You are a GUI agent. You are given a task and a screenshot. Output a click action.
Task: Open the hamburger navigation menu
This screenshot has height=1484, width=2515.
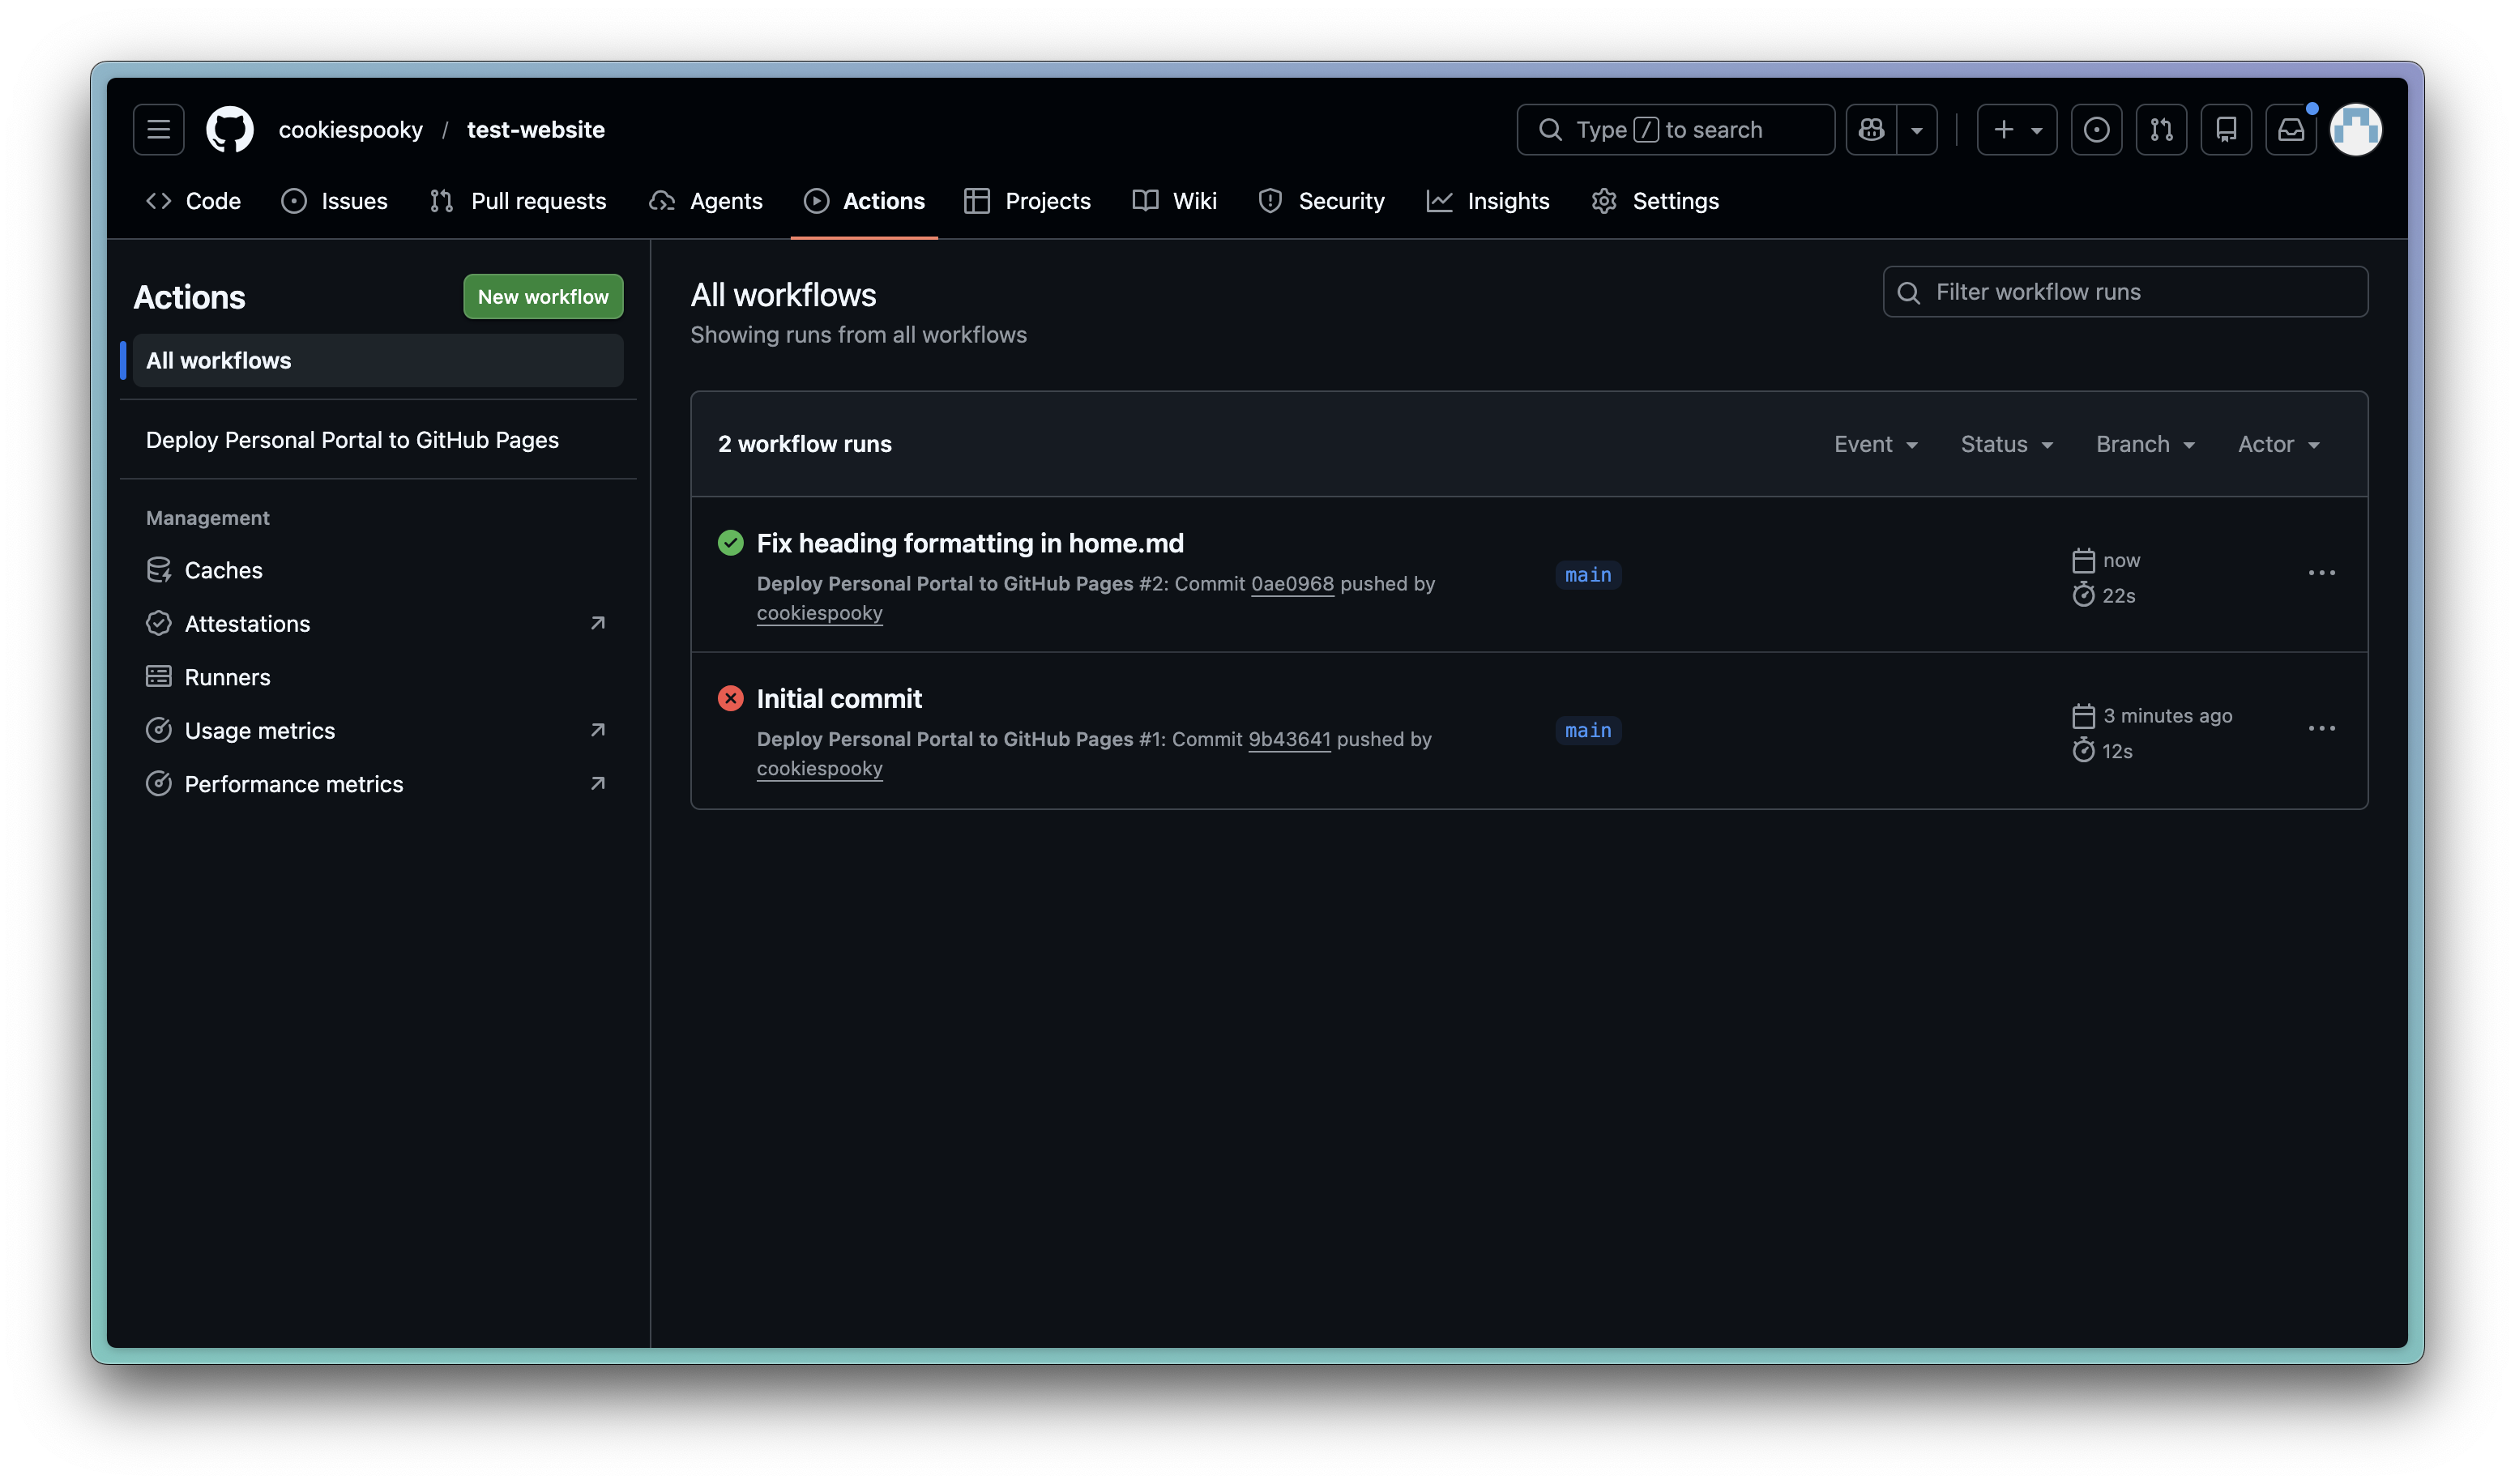click(158, 130)
